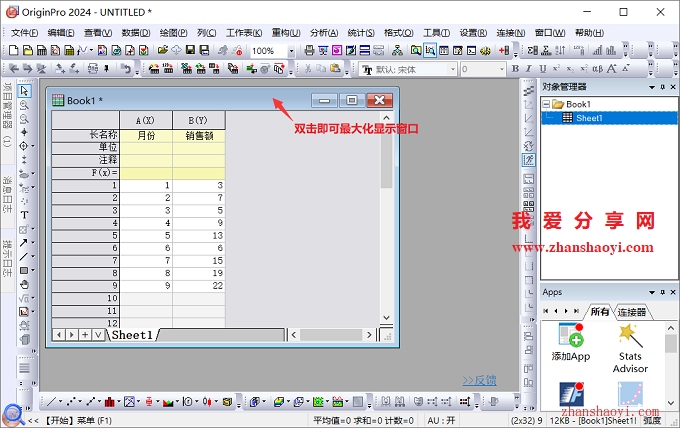
Task: Open the zoom percentage 100% dropdown
Action: coord(291,51)
